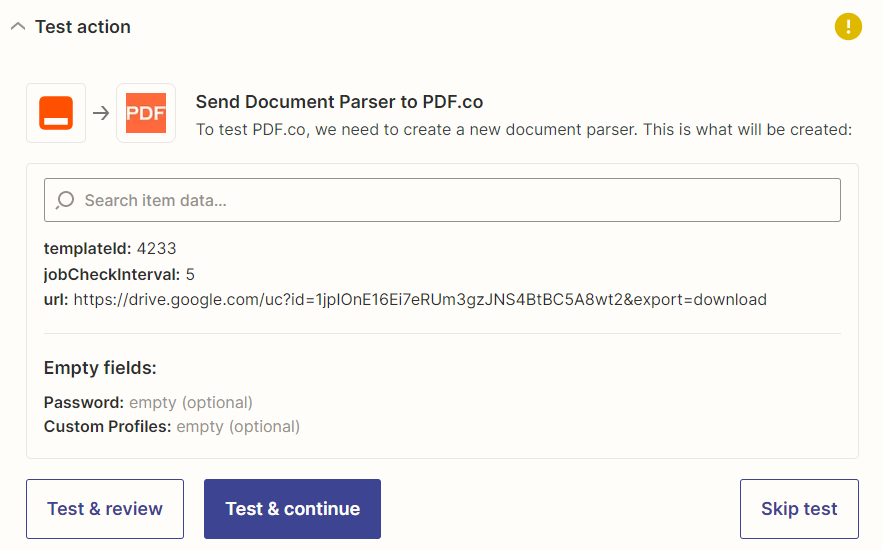The image size is (883, 551).
Task: Click the Password empty field row
Action: 148,403
